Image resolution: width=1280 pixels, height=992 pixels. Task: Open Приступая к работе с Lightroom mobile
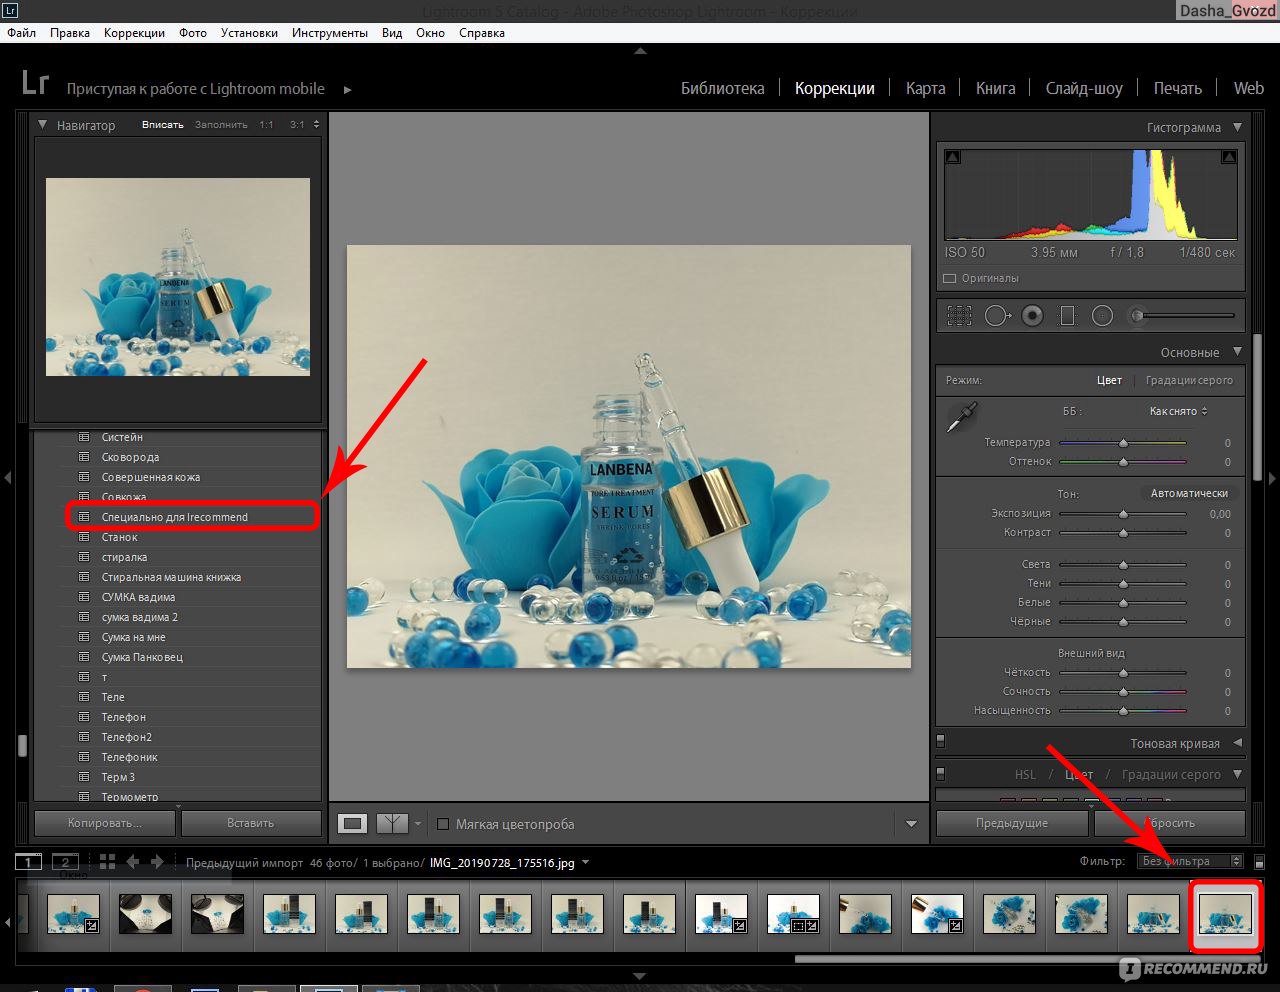click(x=196, y=89)
